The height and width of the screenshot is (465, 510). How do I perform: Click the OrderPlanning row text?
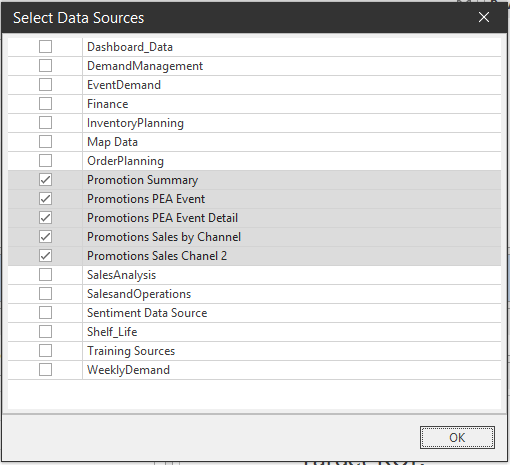pos(125,161)
